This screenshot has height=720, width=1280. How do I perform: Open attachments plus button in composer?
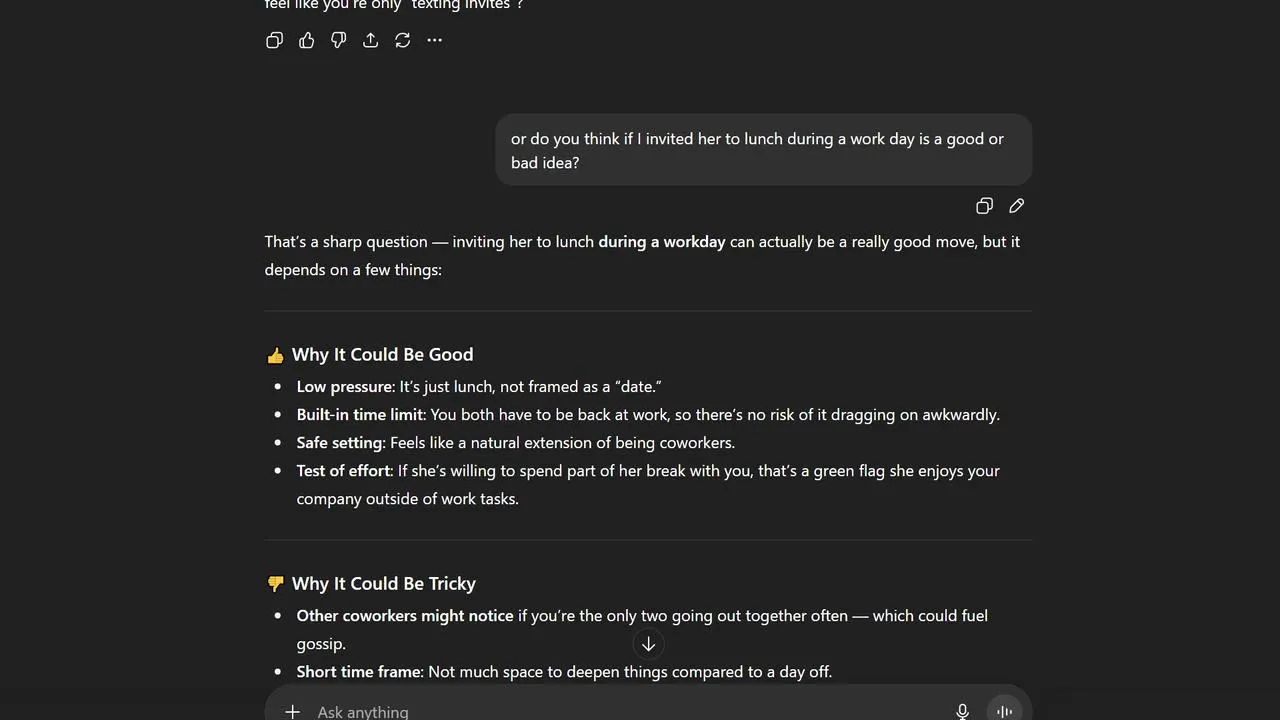click(292, 711)
